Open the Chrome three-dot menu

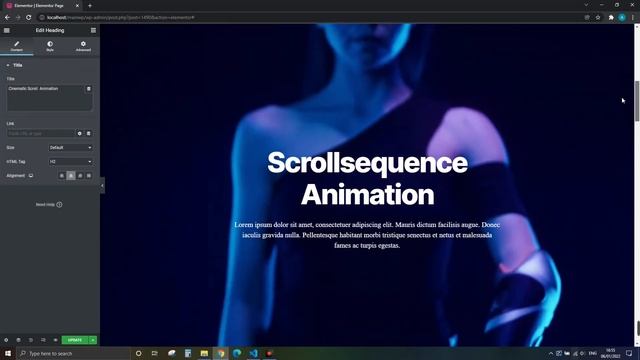pos(633,18)
